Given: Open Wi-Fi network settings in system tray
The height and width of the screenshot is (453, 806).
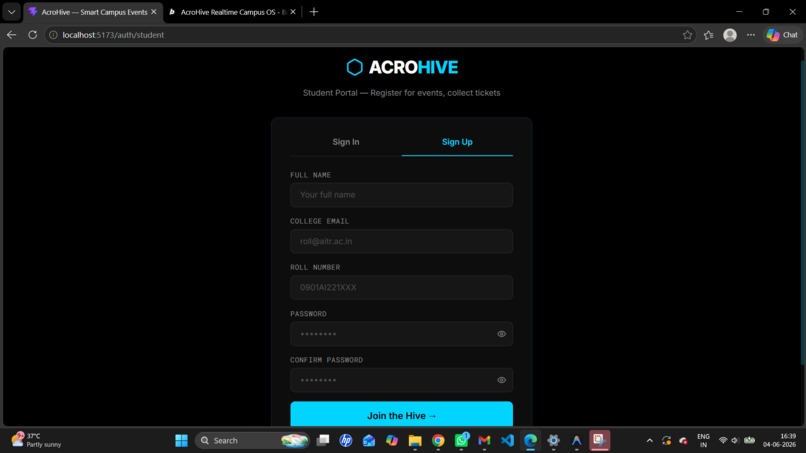Looking at the screenshot, I should pyautogui.click(x=723, y=441).
